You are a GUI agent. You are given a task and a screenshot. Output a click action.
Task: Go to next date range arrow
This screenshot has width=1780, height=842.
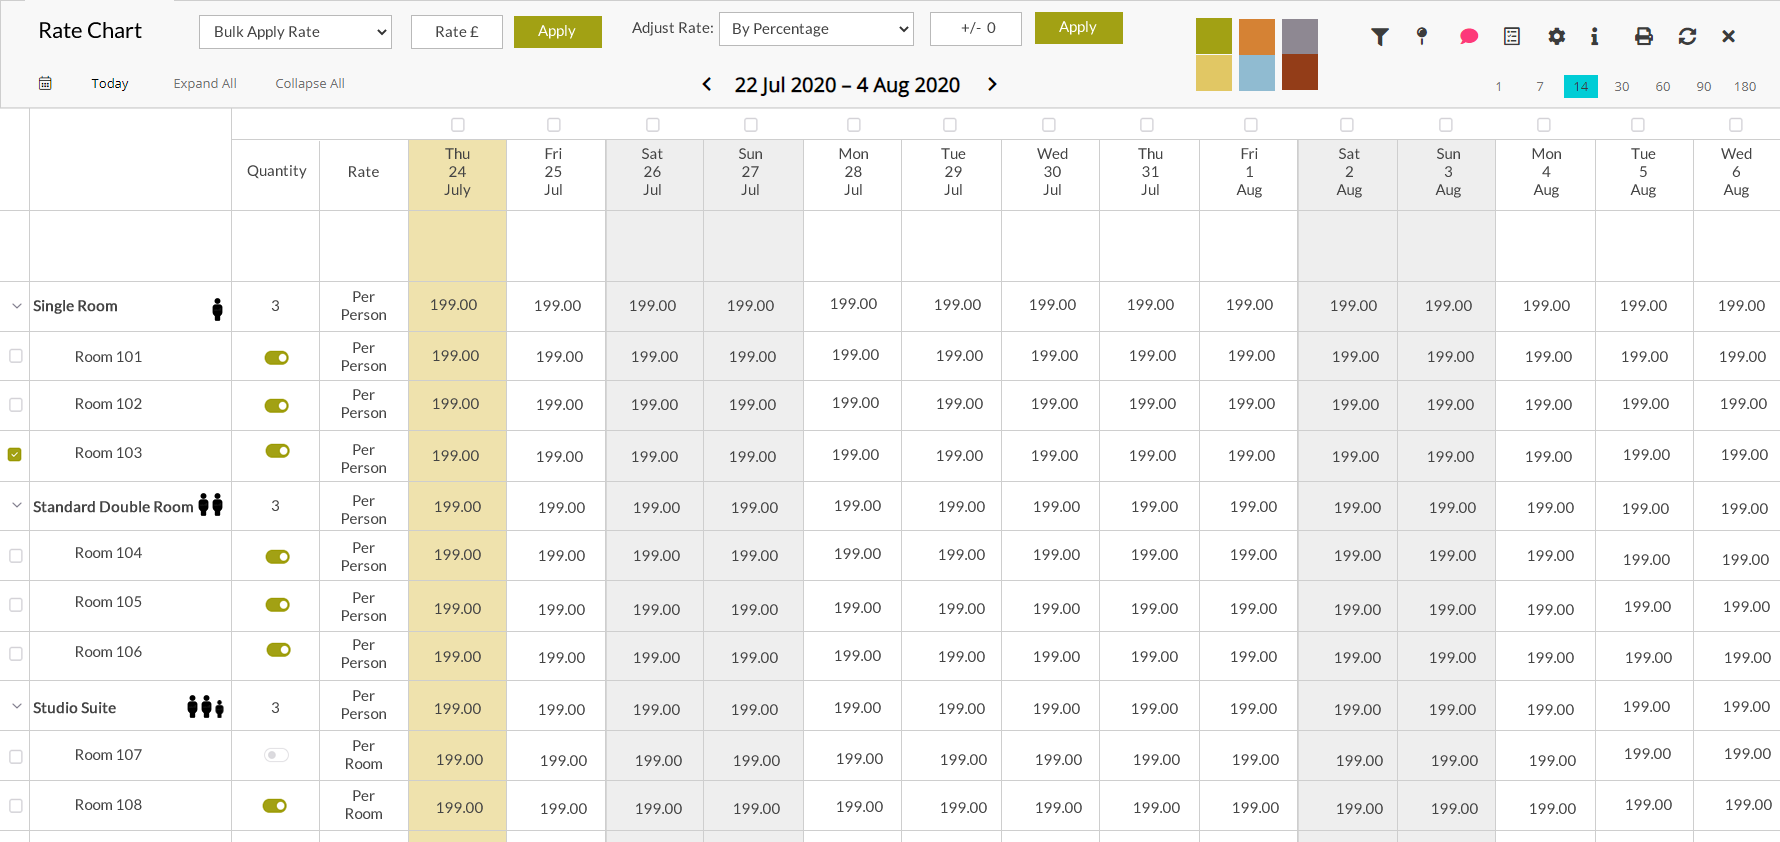point(992,84)
